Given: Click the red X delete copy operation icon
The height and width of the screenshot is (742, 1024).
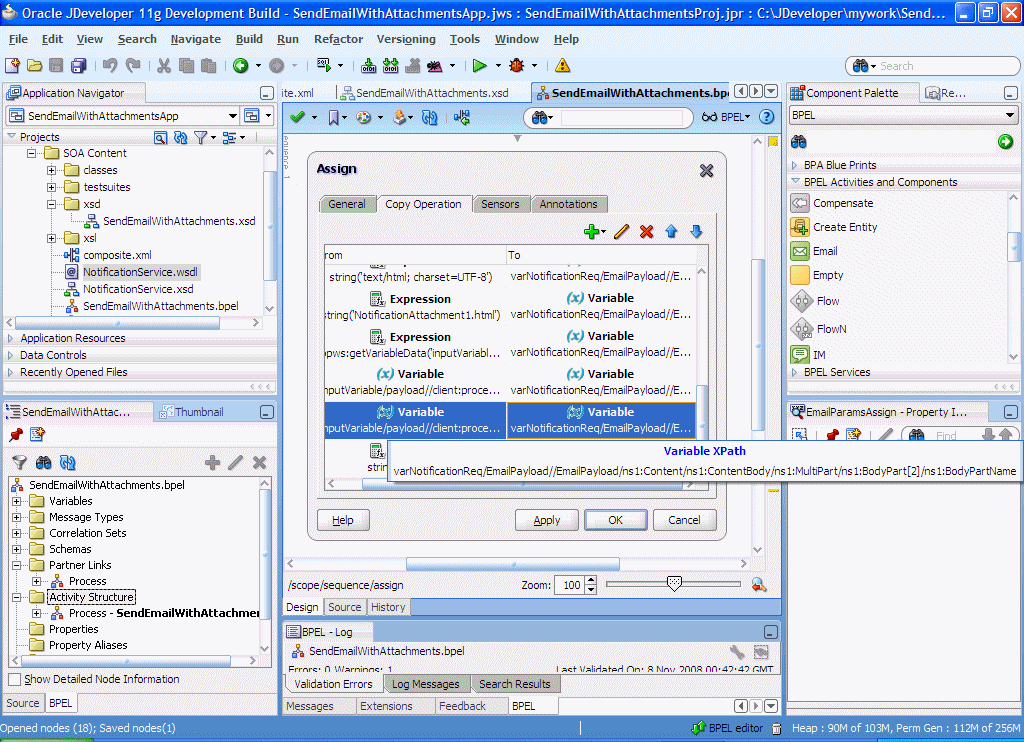Looking at the screenshot, I should (x=647, y=232).
